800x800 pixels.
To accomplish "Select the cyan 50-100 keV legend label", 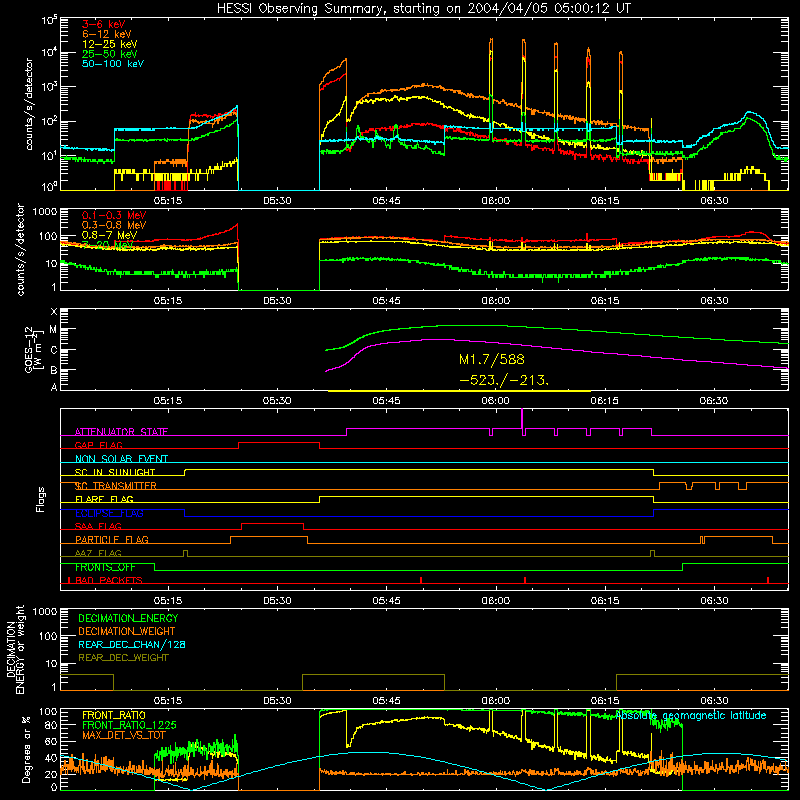I will point(113,64).
